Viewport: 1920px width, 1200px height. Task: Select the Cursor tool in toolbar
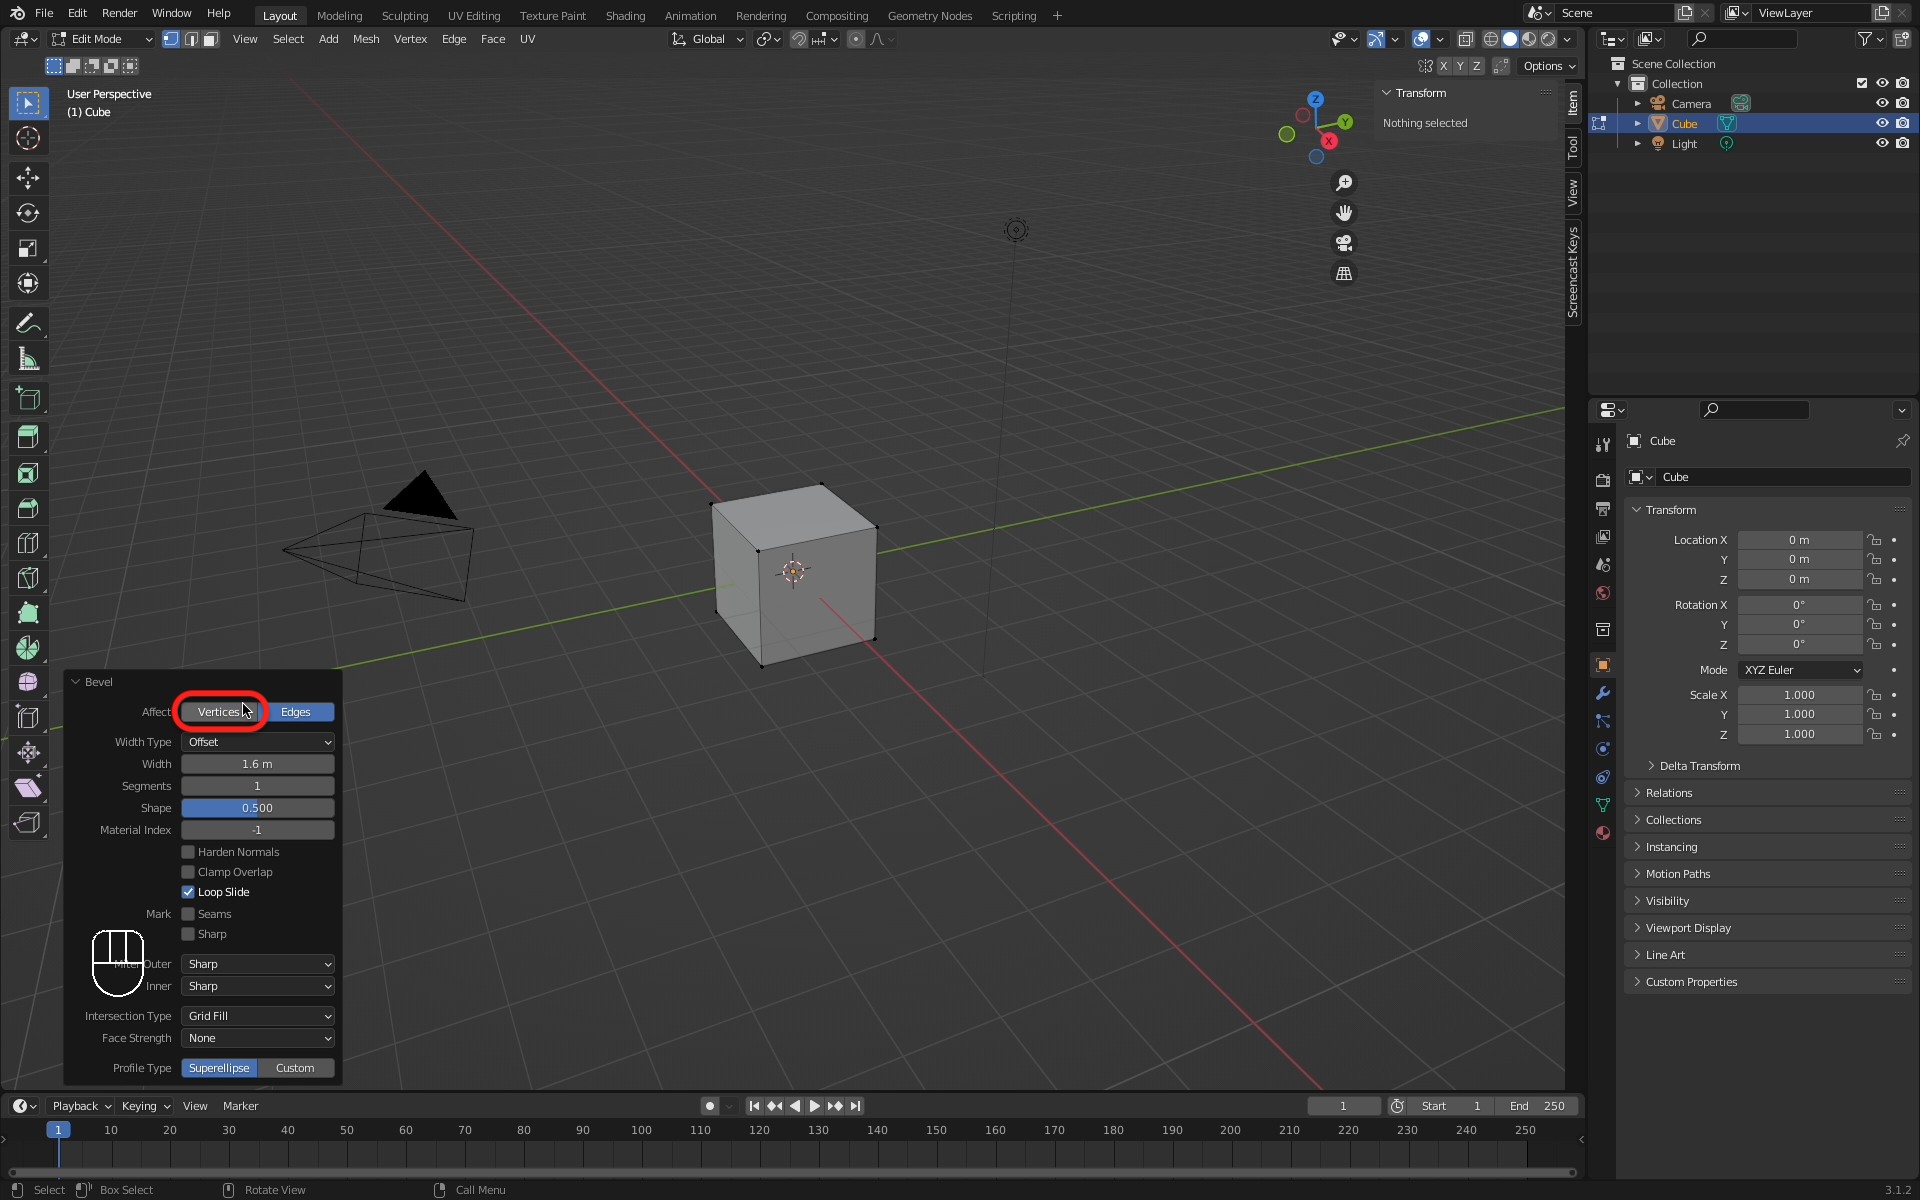point(28,138)
